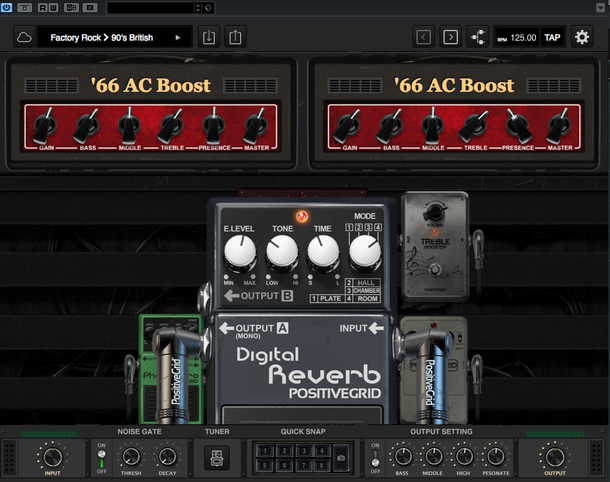Toggle the Noise Gate ON/OFF switch
The image size is (610, 482).
coord(102,458)
